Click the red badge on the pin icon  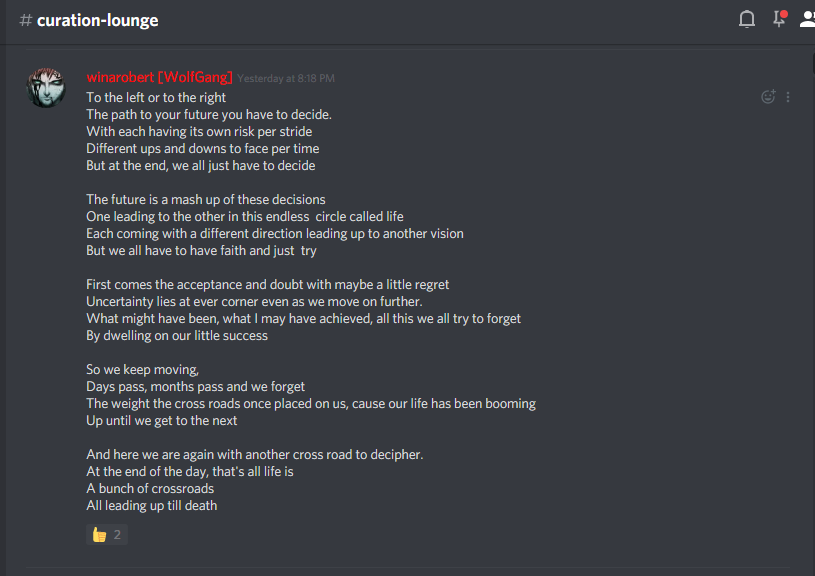click(785, 12)
